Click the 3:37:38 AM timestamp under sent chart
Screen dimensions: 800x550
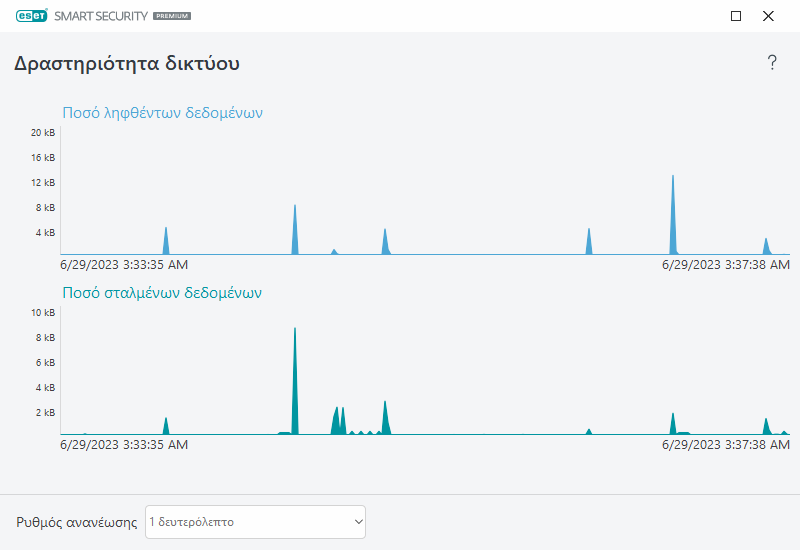[x=726, y=445]
